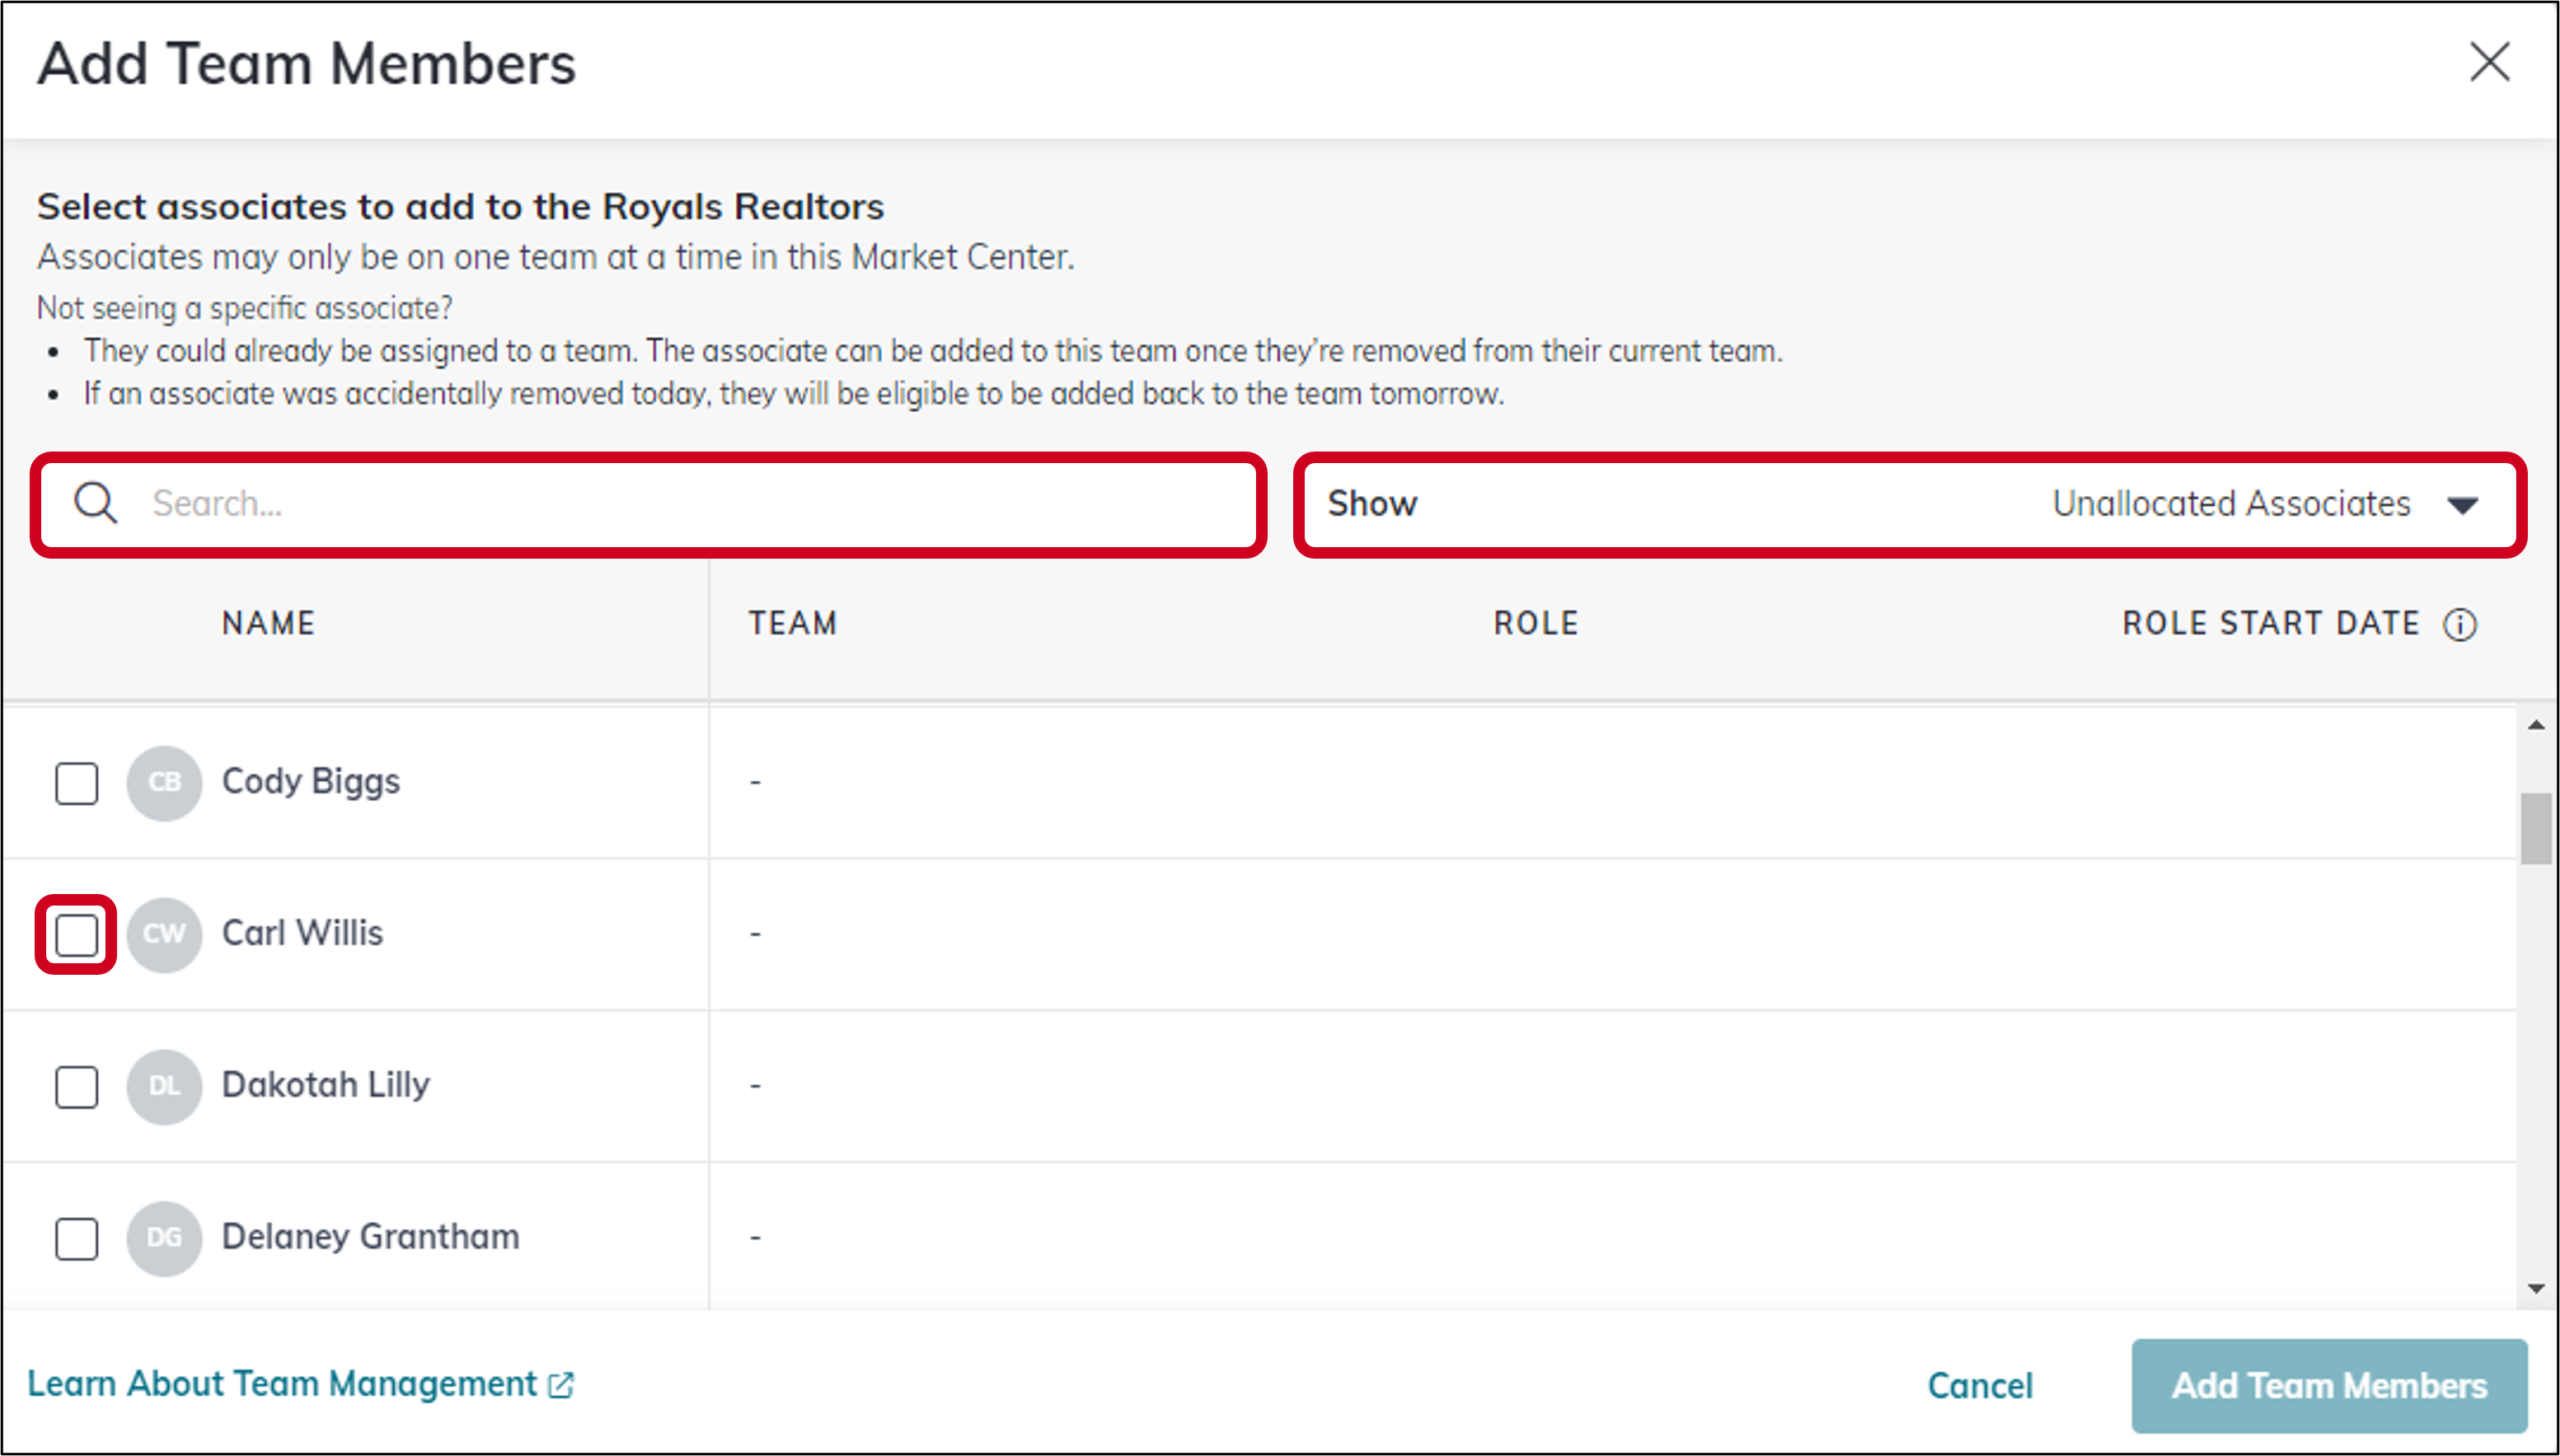Click Cody Biggs avatar circle

(x=163, y=783)
